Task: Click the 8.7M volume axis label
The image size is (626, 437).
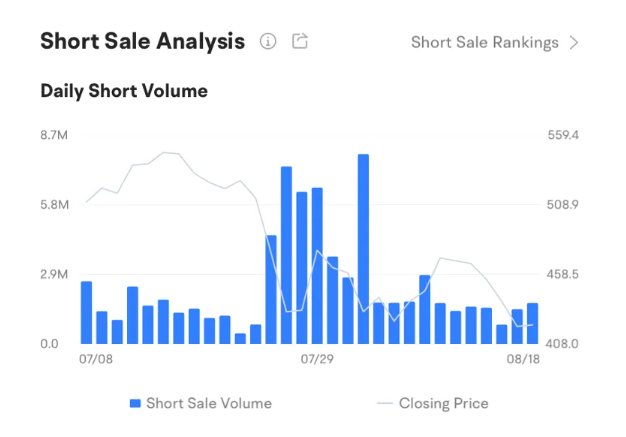Action: 54,135
